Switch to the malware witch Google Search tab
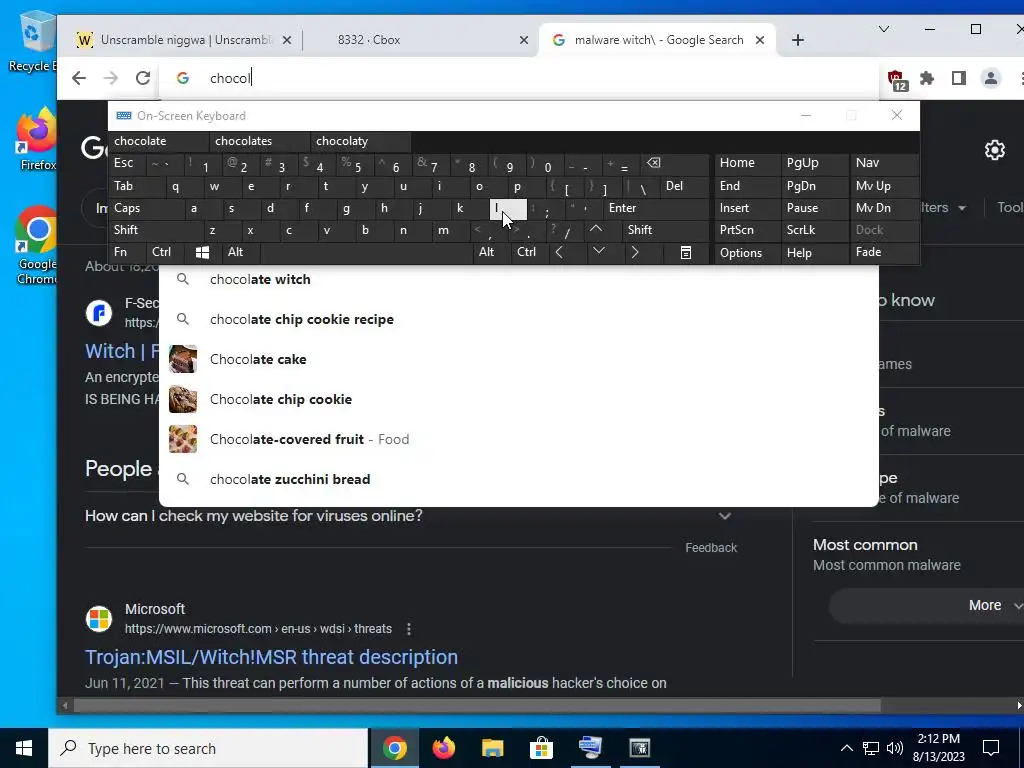This screenshot has width=1024, height=768. (x=658, y=40)
